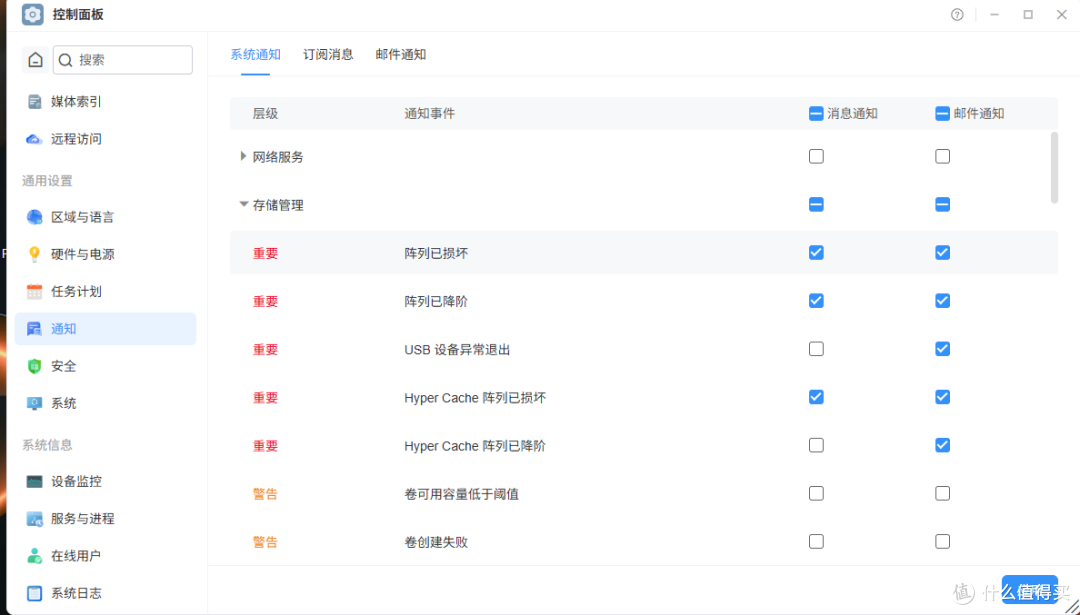
Task: Click the 通知 message icon in sidebar
Action: (34, 329)
